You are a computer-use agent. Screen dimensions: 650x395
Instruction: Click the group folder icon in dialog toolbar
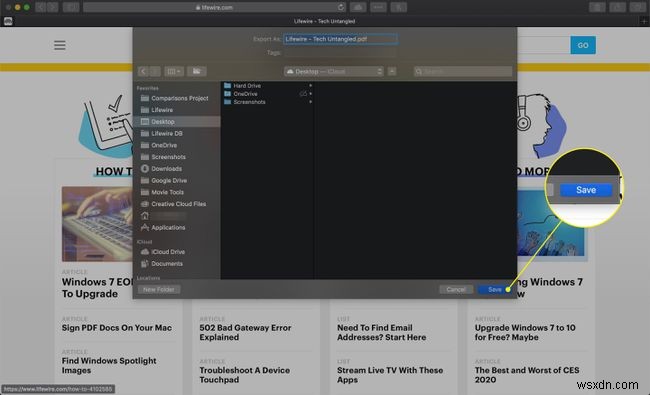click(196, 71)
